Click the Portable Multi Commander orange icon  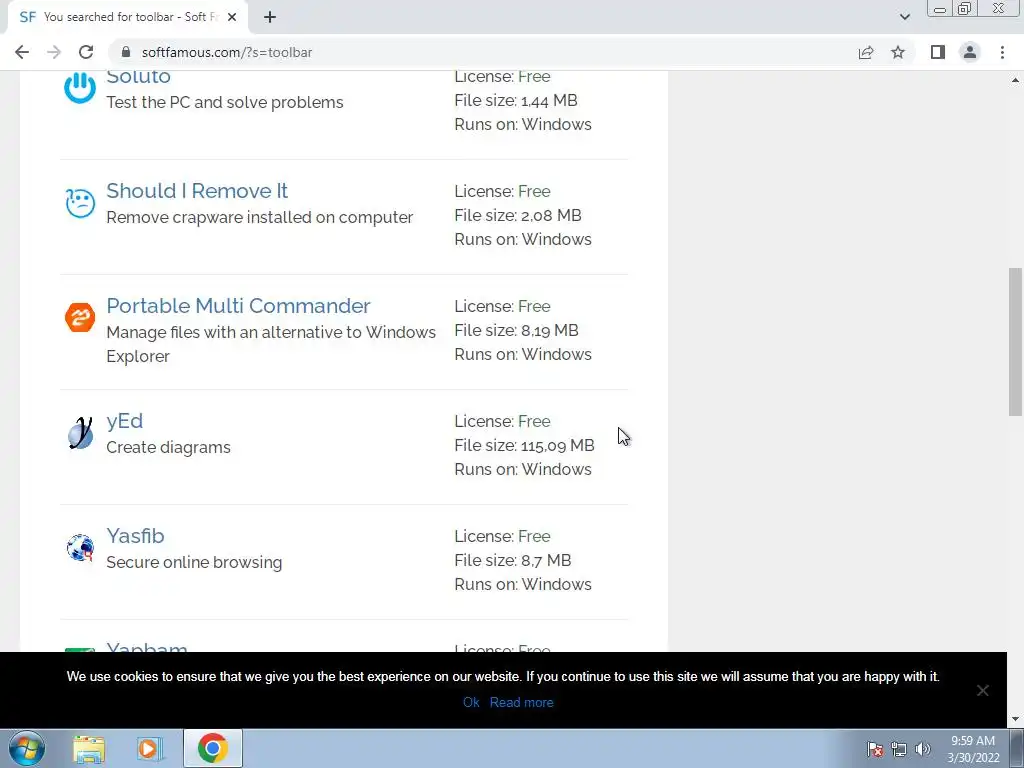tap(80, 317)
